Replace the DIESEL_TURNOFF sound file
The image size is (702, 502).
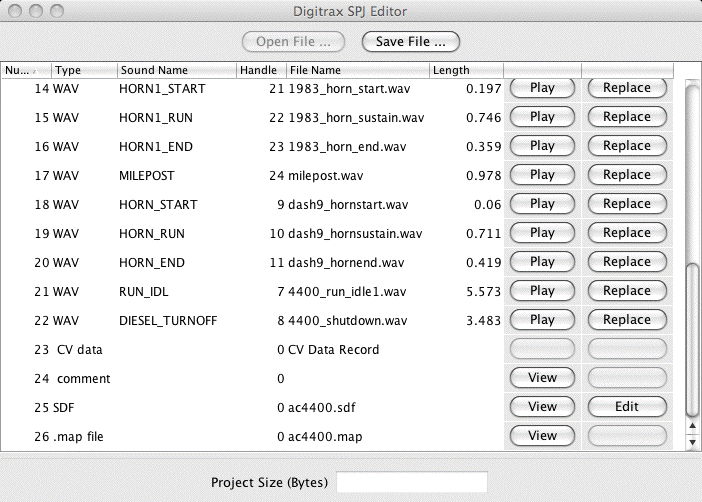point(627,320)
